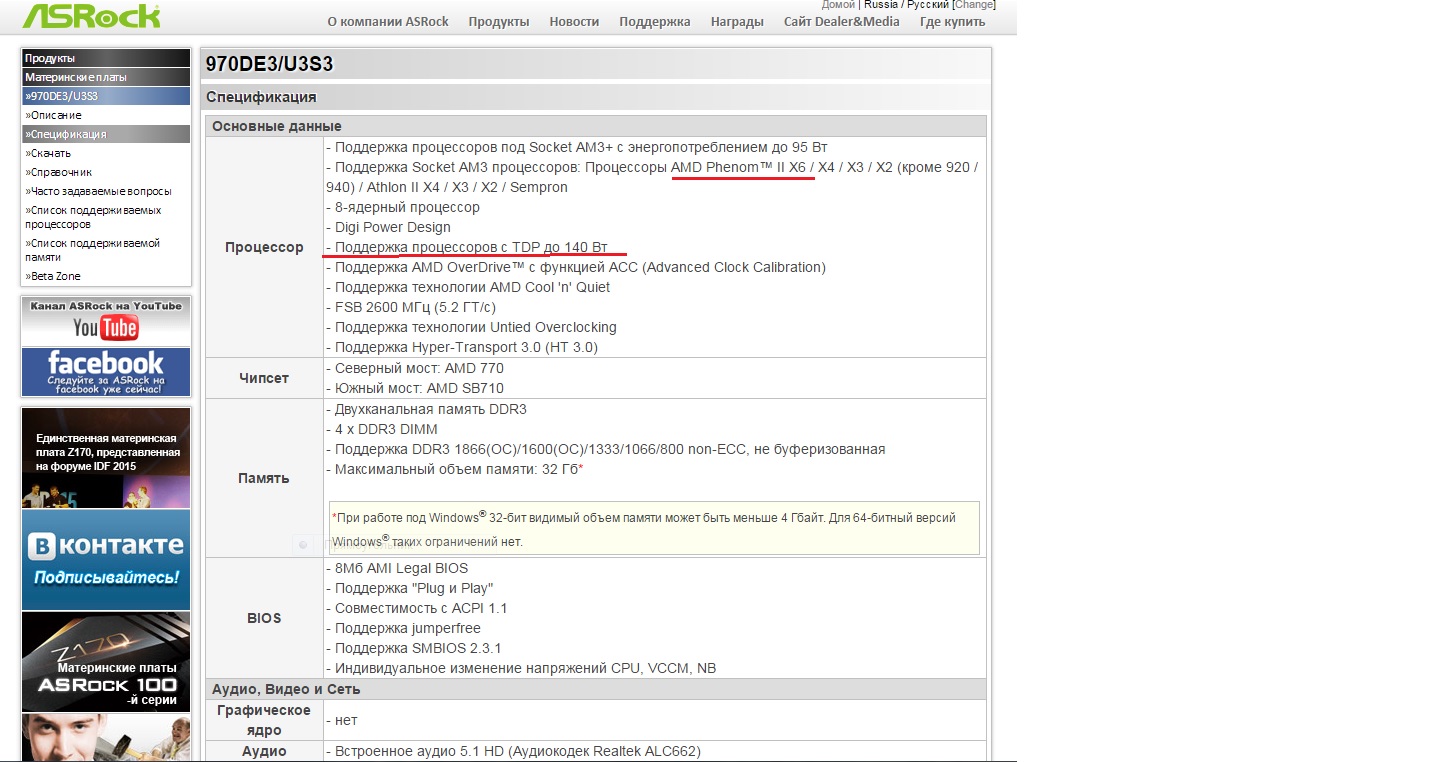Click the underlined TDP до 140 Вт line
The width and height of the screenshot is (1438, 762).
coord(467,247)
